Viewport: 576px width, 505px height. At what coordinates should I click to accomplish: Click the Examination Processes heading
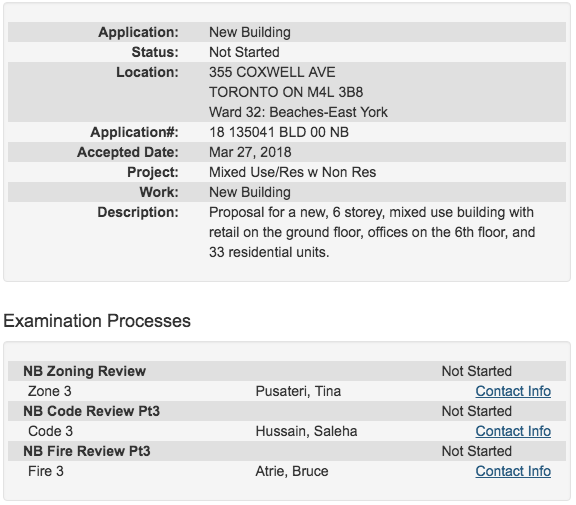pos(97,321)
